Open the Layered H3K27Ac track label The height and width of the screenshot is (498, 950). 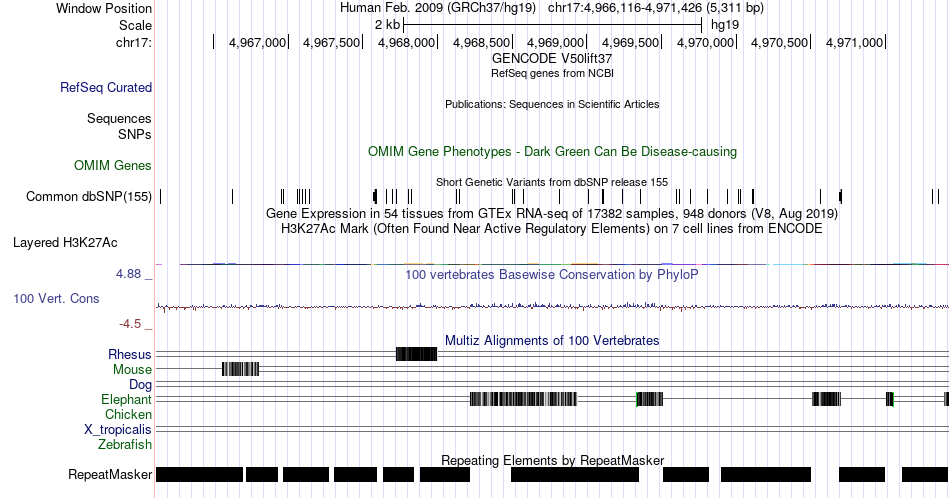click(65, 242)
